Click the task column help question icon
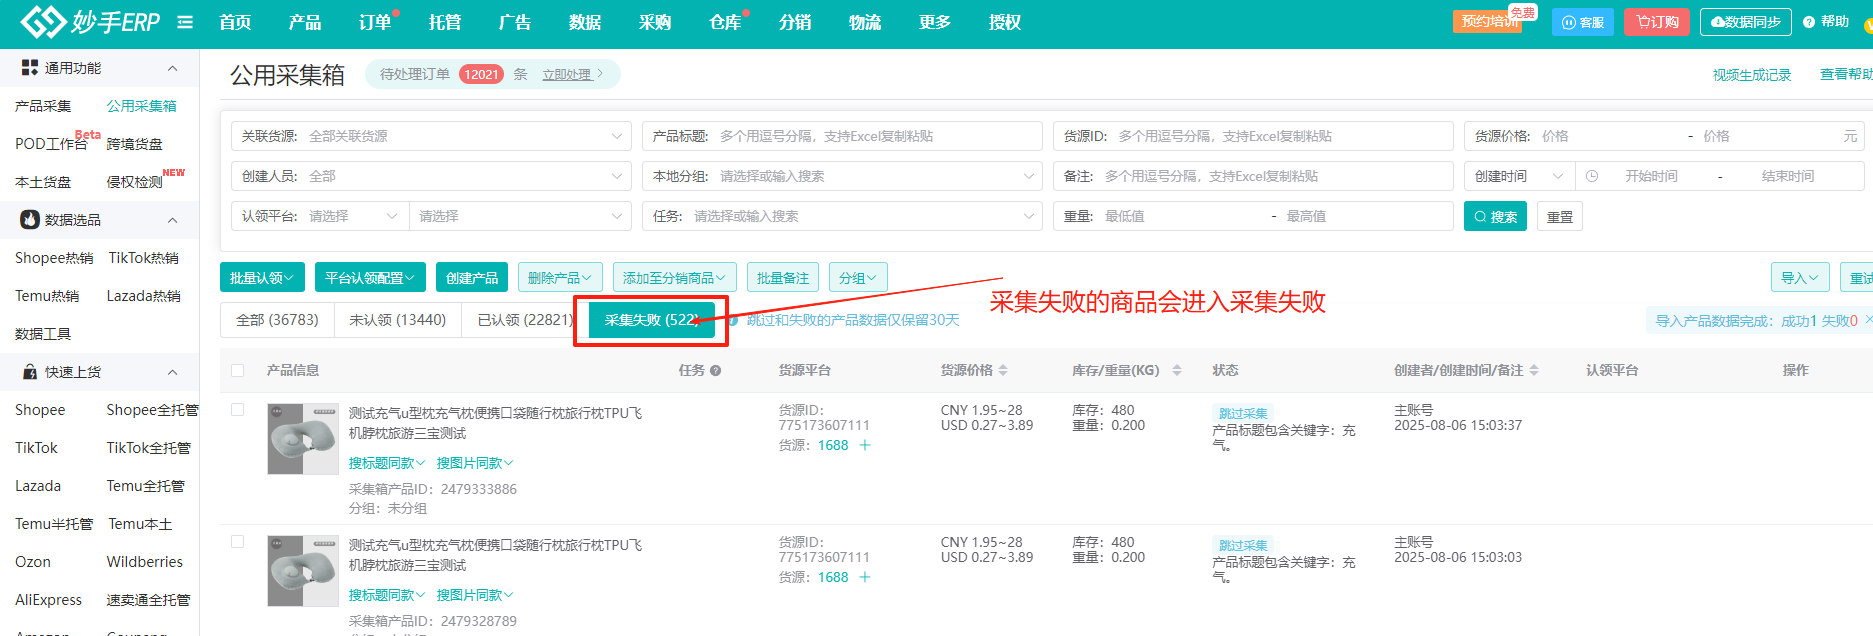Image resolution: width=1873 pixels, height=636 pixels. [x=716, y=371]
